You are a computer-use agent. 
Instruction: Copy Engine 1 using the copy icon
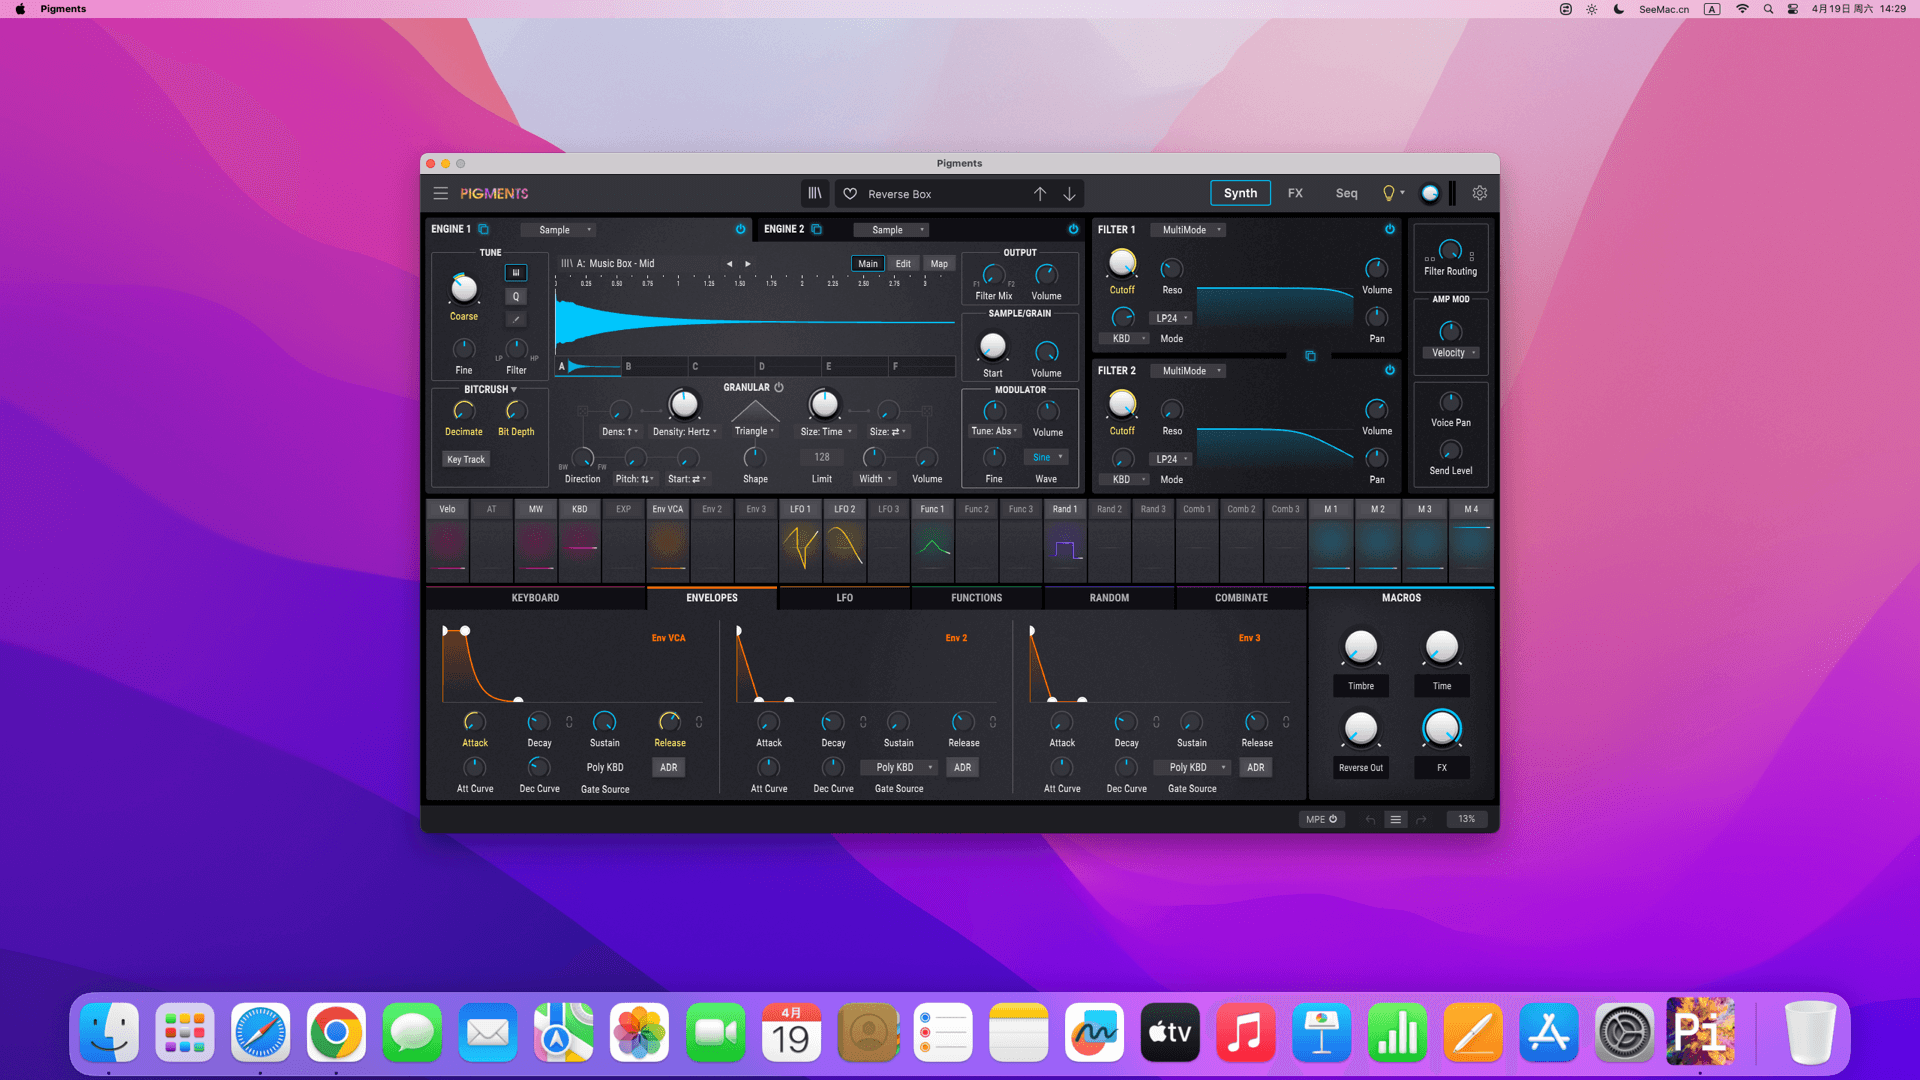pos(484,229)
